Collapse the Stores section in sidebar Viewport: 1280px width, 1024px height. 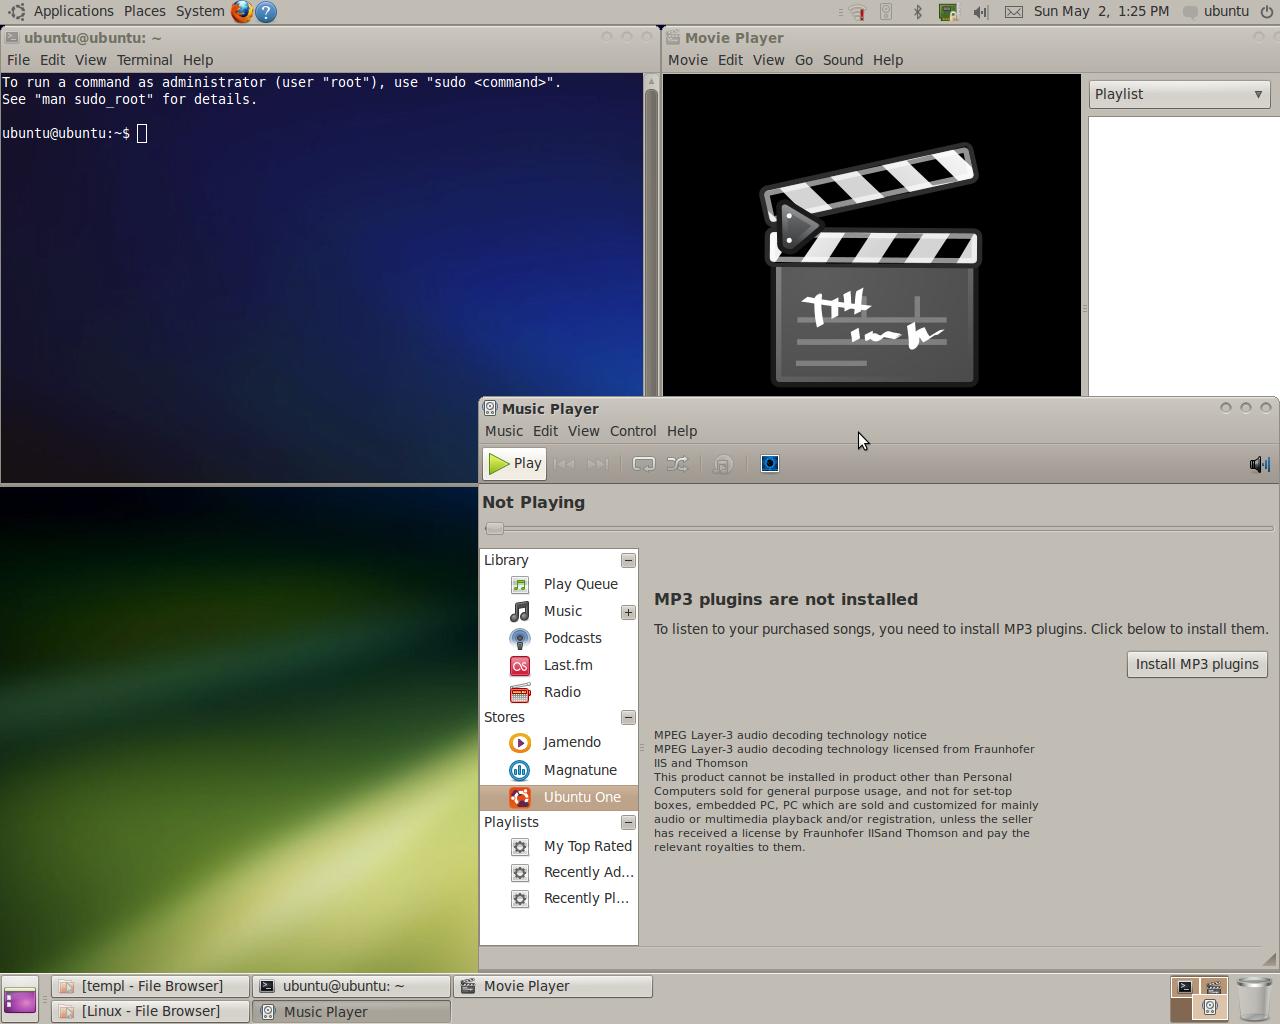pos(628,718)
